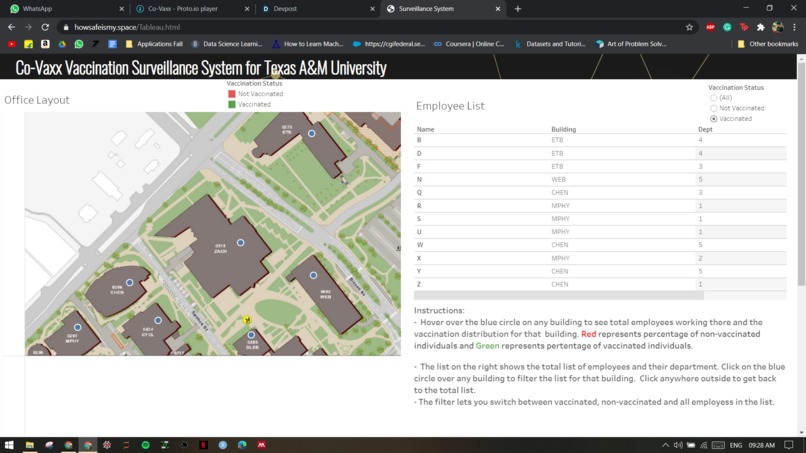Open the YouTube bookmark icon
806x453 pixels.
point(11,44)
